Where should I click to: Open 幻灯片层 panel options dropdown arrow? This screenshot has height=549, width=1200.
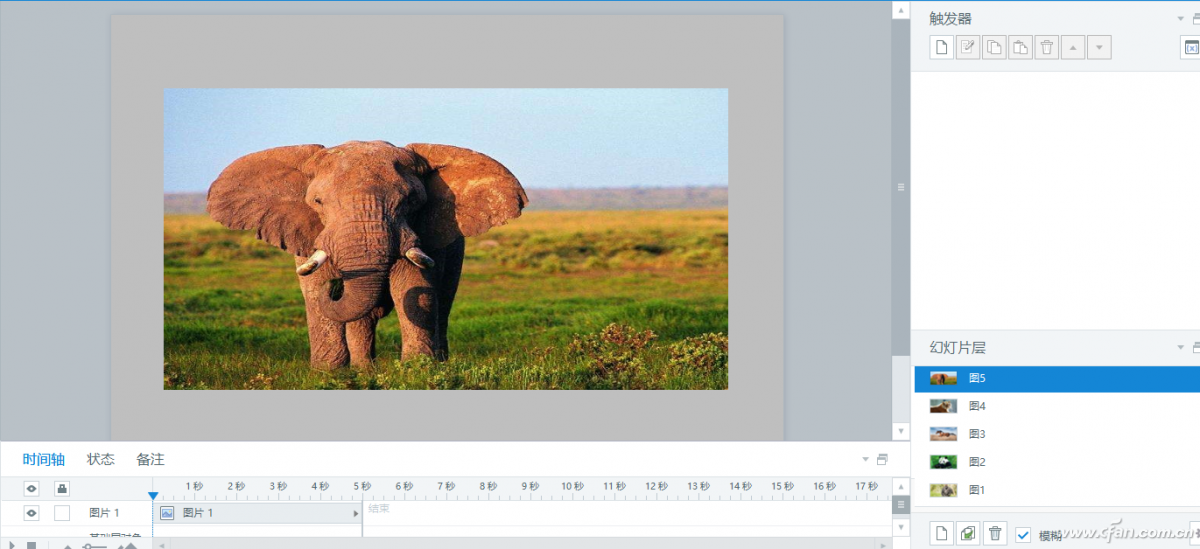pos(1180,347)
